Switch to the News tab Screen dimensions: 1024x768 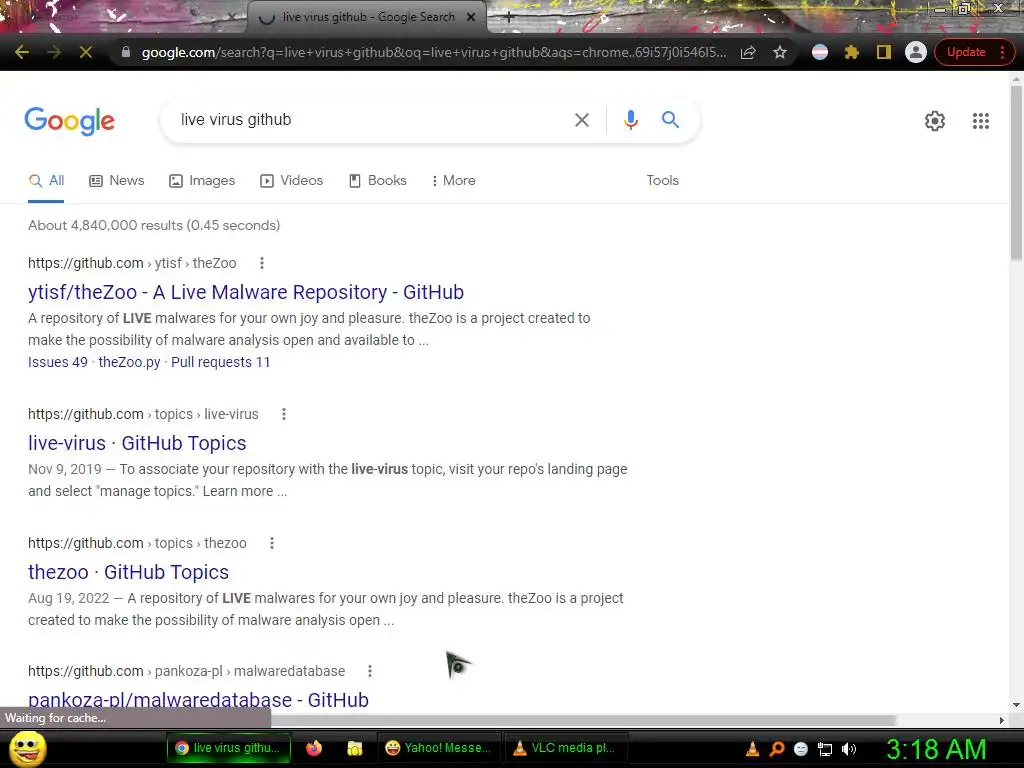pyautogui.click(x=117, y=181)
